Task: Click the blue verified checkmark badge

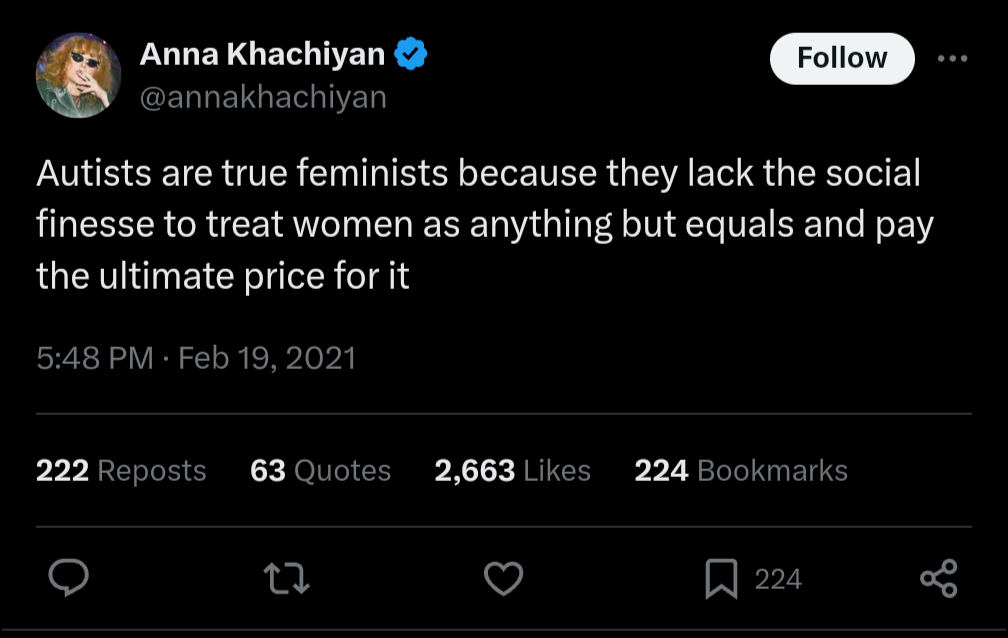Action: point(411,55)
